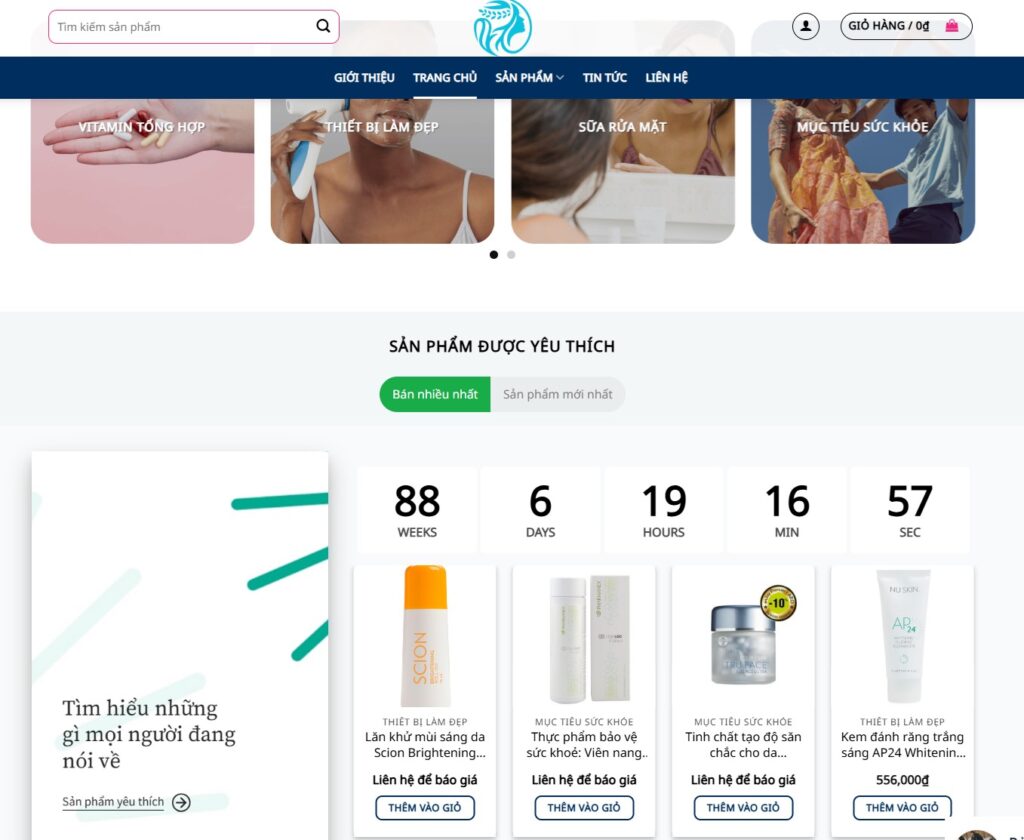This screenshot has width=1024, height=840.
Task: Click the -10 discount badge on product
Action: 778,603
